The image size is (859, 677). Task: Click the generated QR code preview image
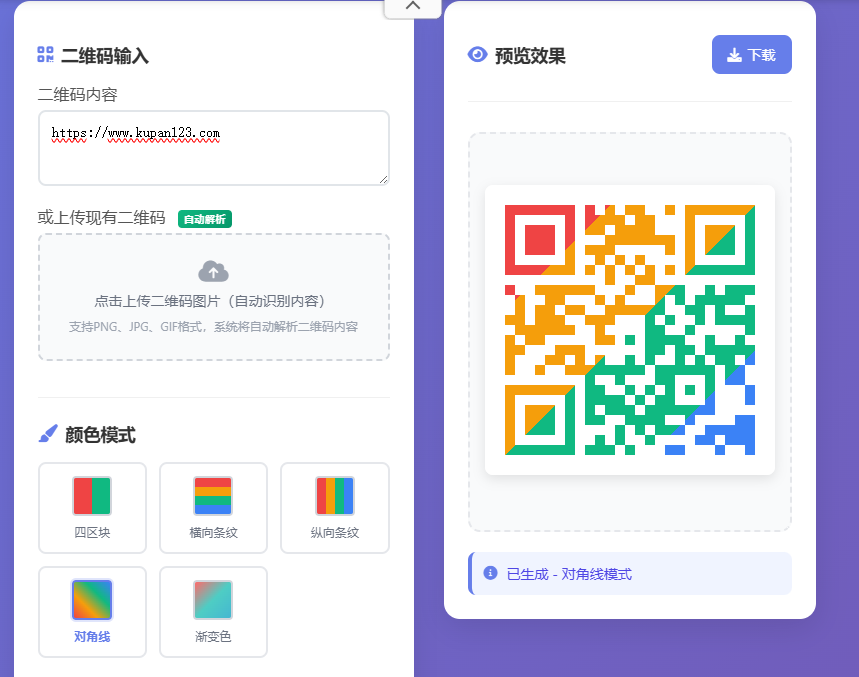[629, 330]
